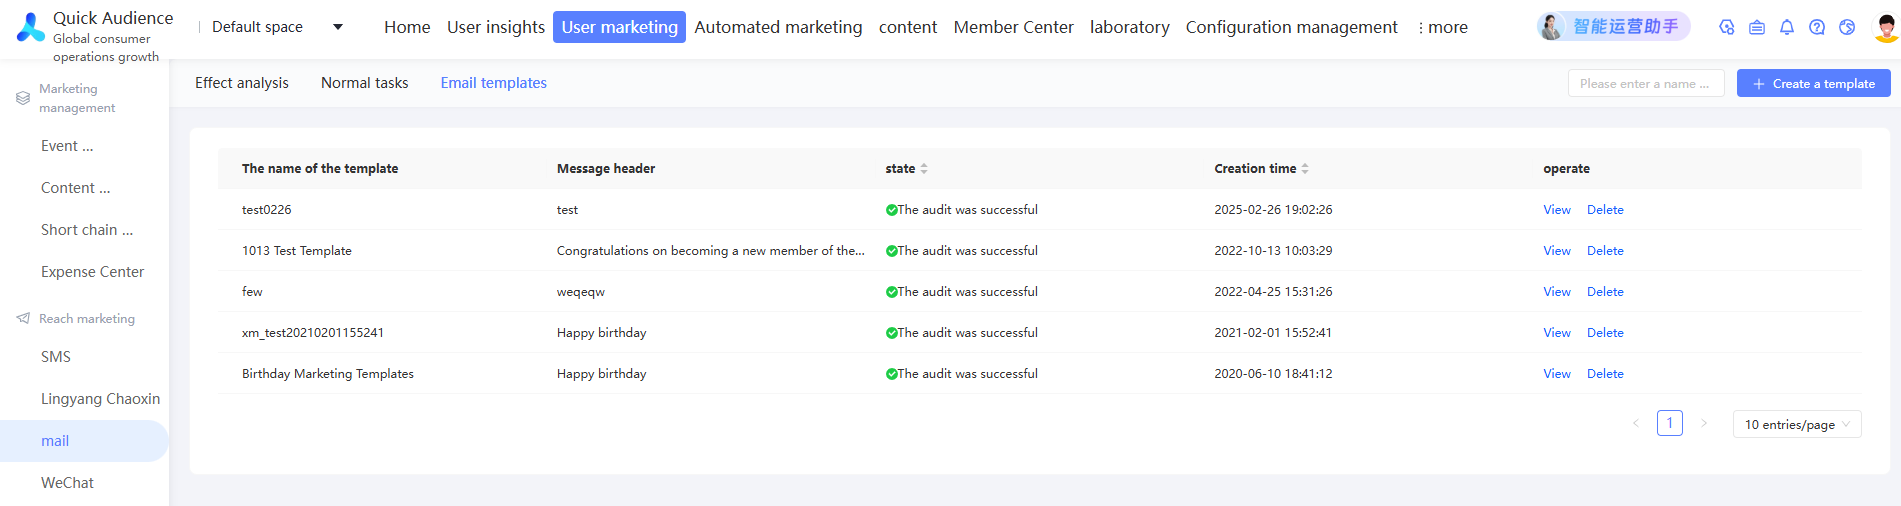Switch to the Effect analysis tab
1901x506 pixels.
click(242, 83)
